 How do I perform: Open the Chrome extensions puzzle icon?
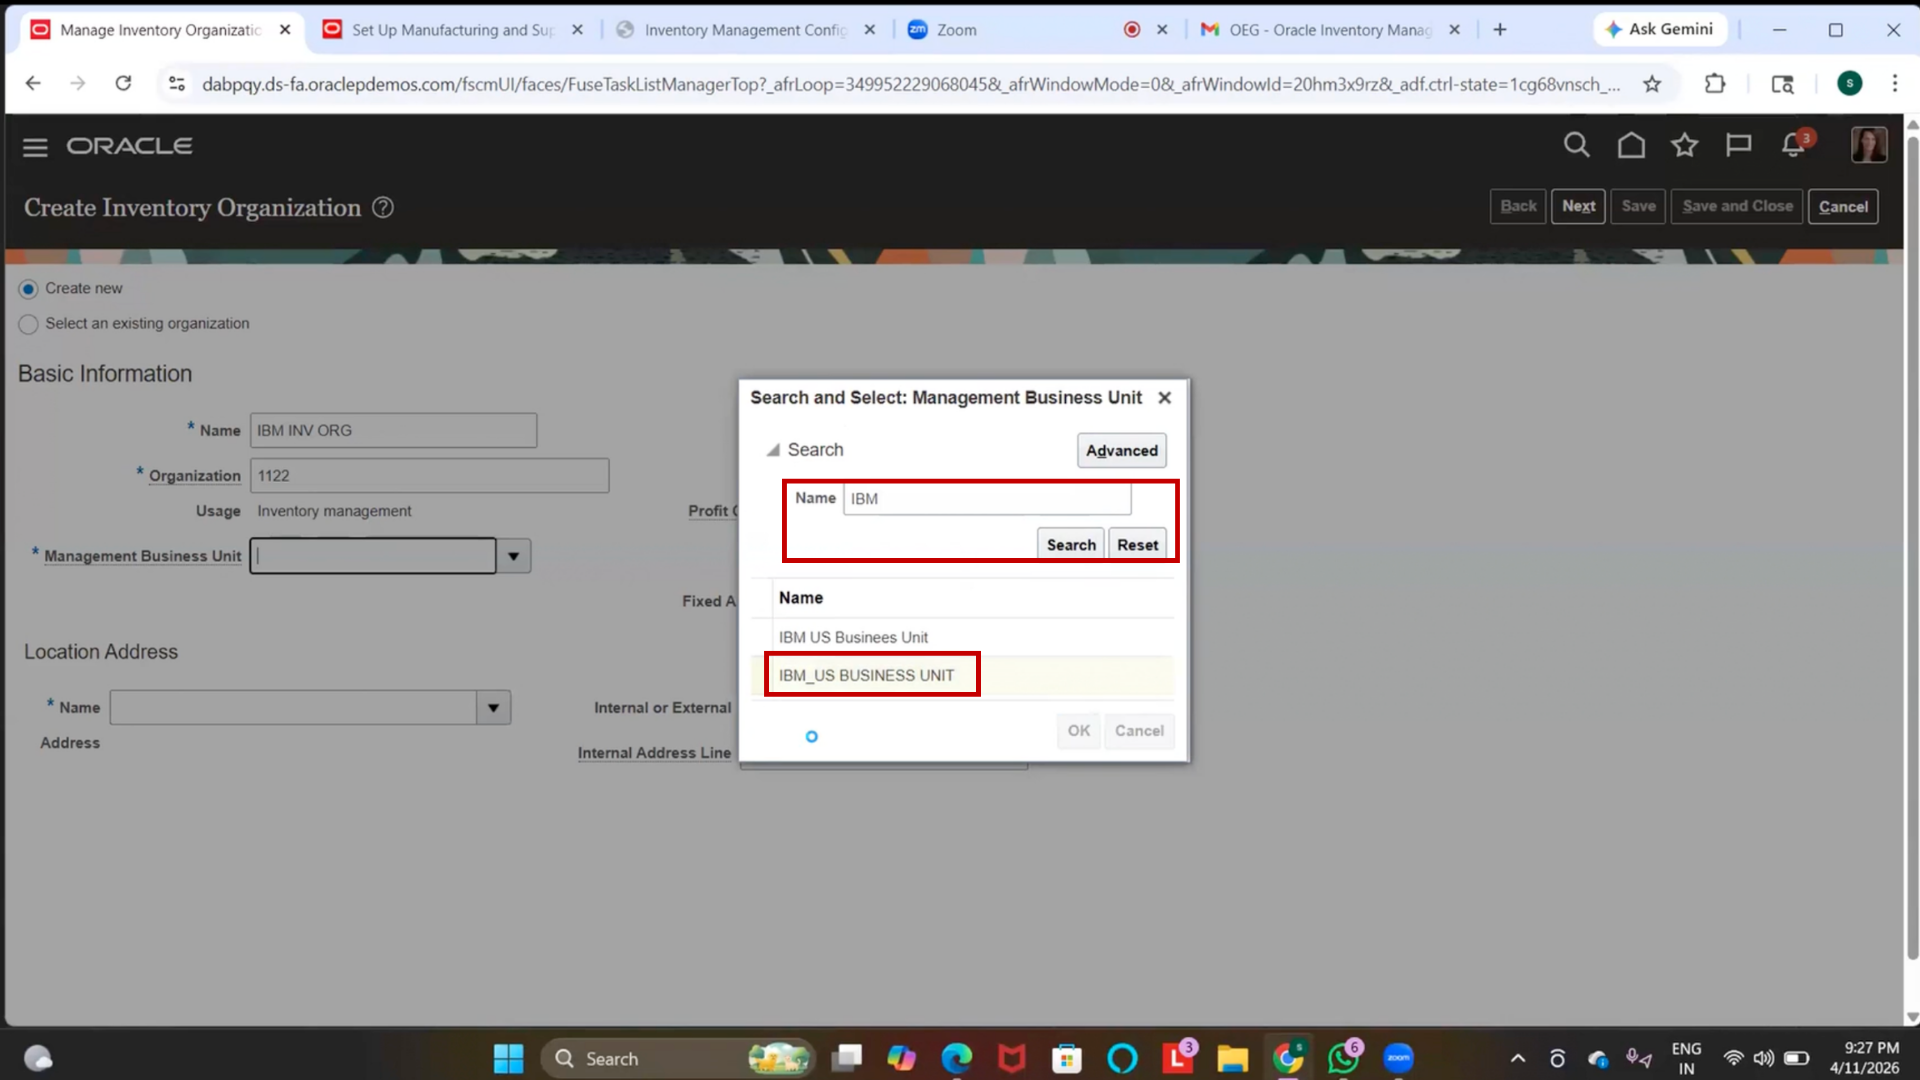(x=1716, y=84)
